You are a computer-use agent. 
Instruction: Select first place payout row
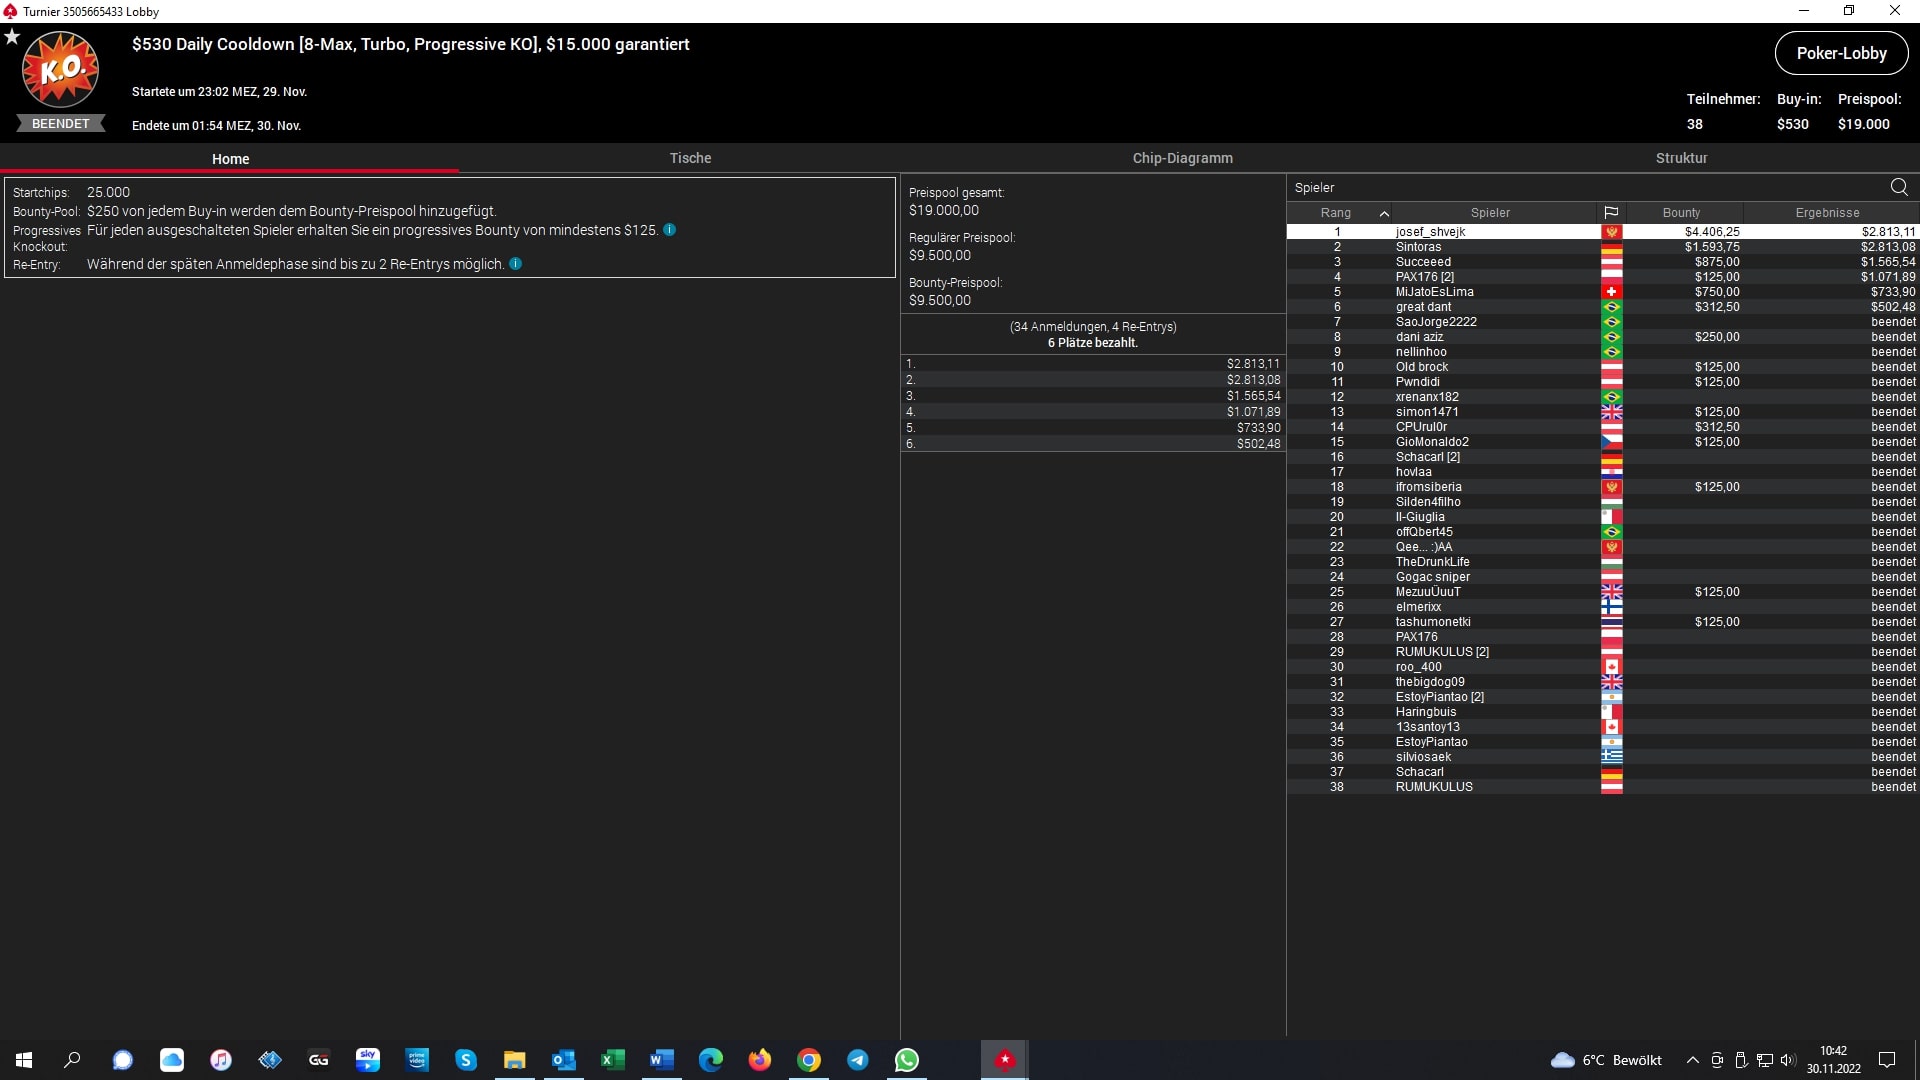1092,364
